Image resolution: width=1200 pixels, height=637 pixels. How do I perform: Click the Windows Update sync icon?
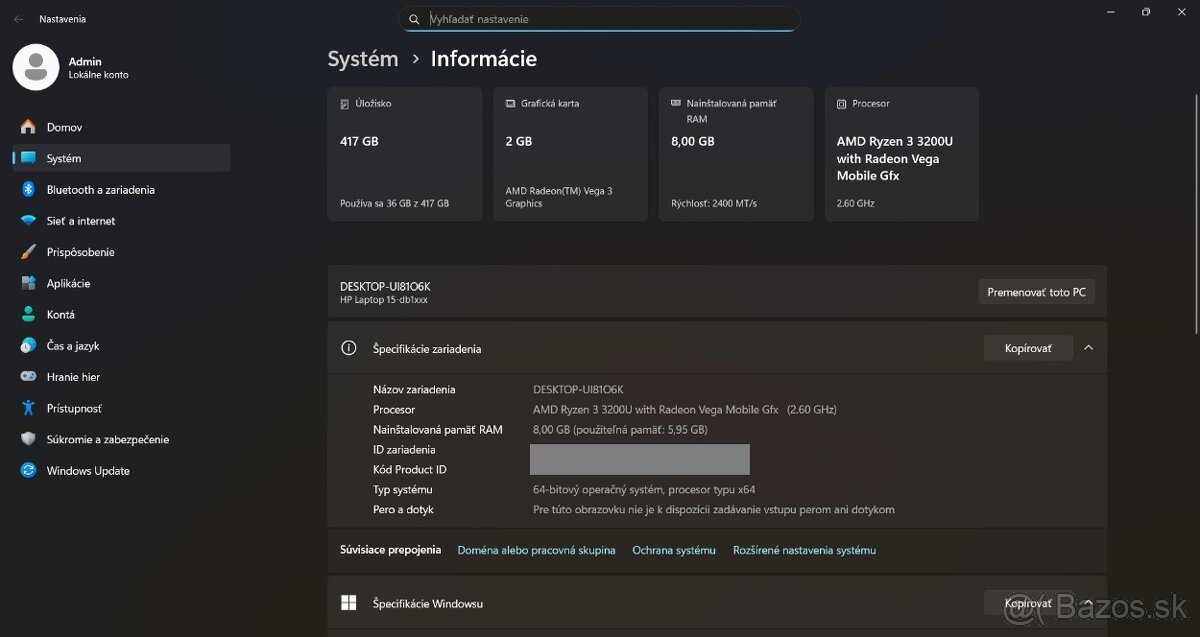(28, 470)
